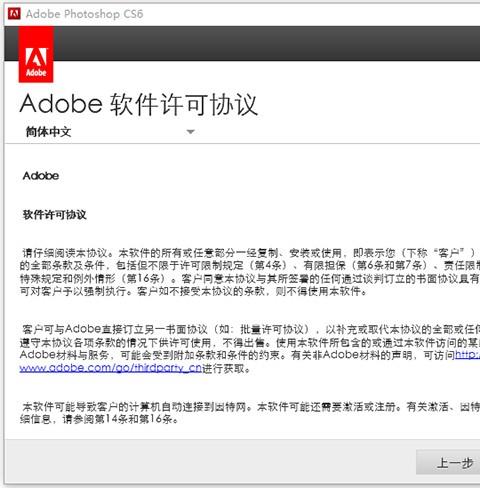
Task: Click the line '细信息，请参阅第14条和第16条'
Action: 99,419
